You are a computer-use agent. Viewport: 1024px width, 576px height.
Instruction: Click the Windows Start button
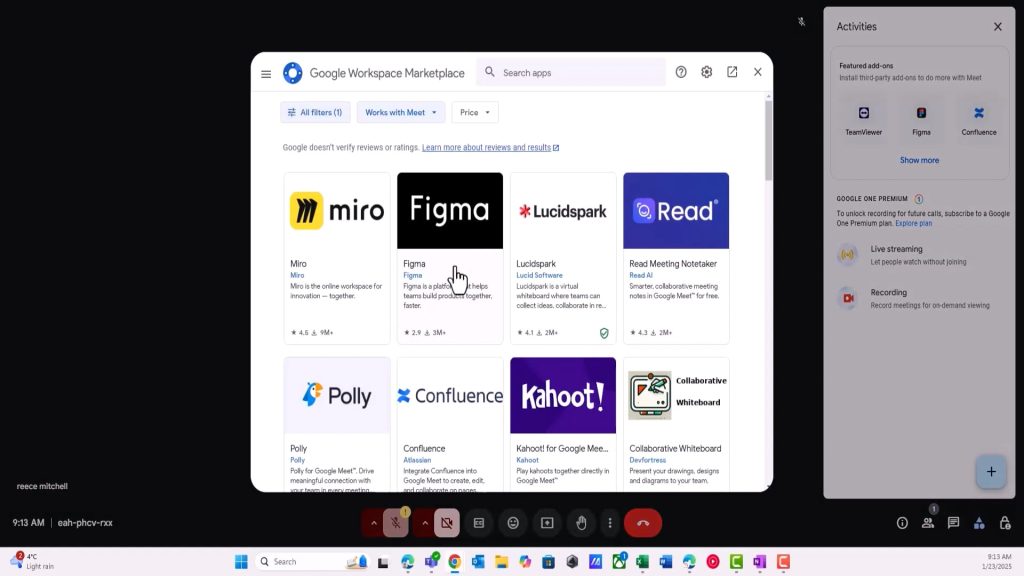pyautogui.click(x=241, y=562)
